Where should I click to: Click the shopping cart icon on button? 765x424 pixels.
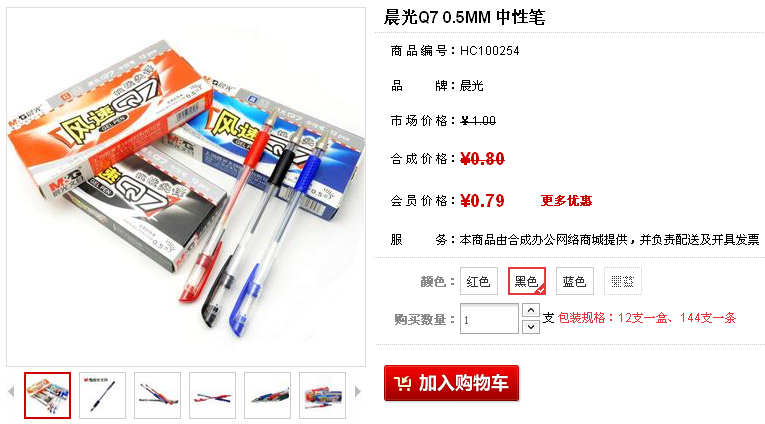[403, 384]
